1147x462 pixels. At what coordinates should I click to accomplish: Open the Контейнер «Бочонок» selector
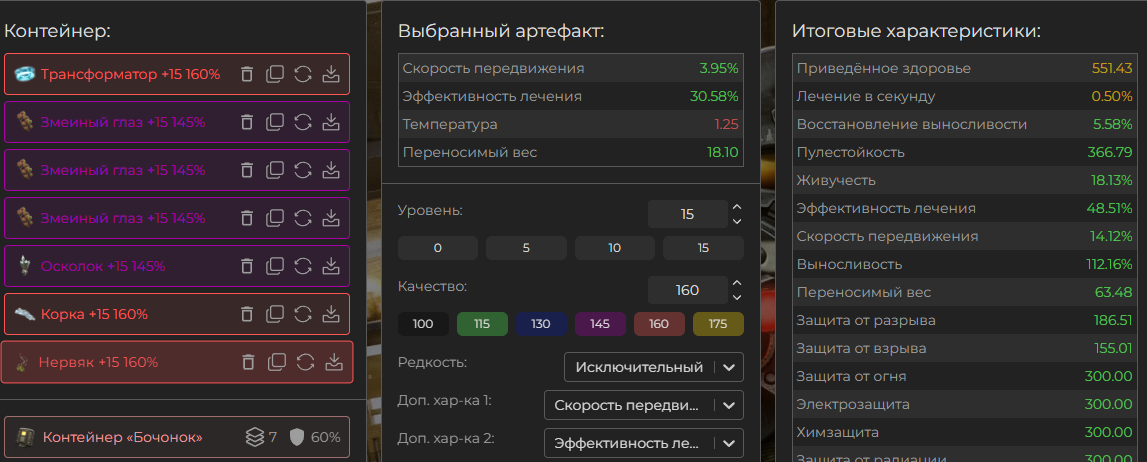[177, 437]
